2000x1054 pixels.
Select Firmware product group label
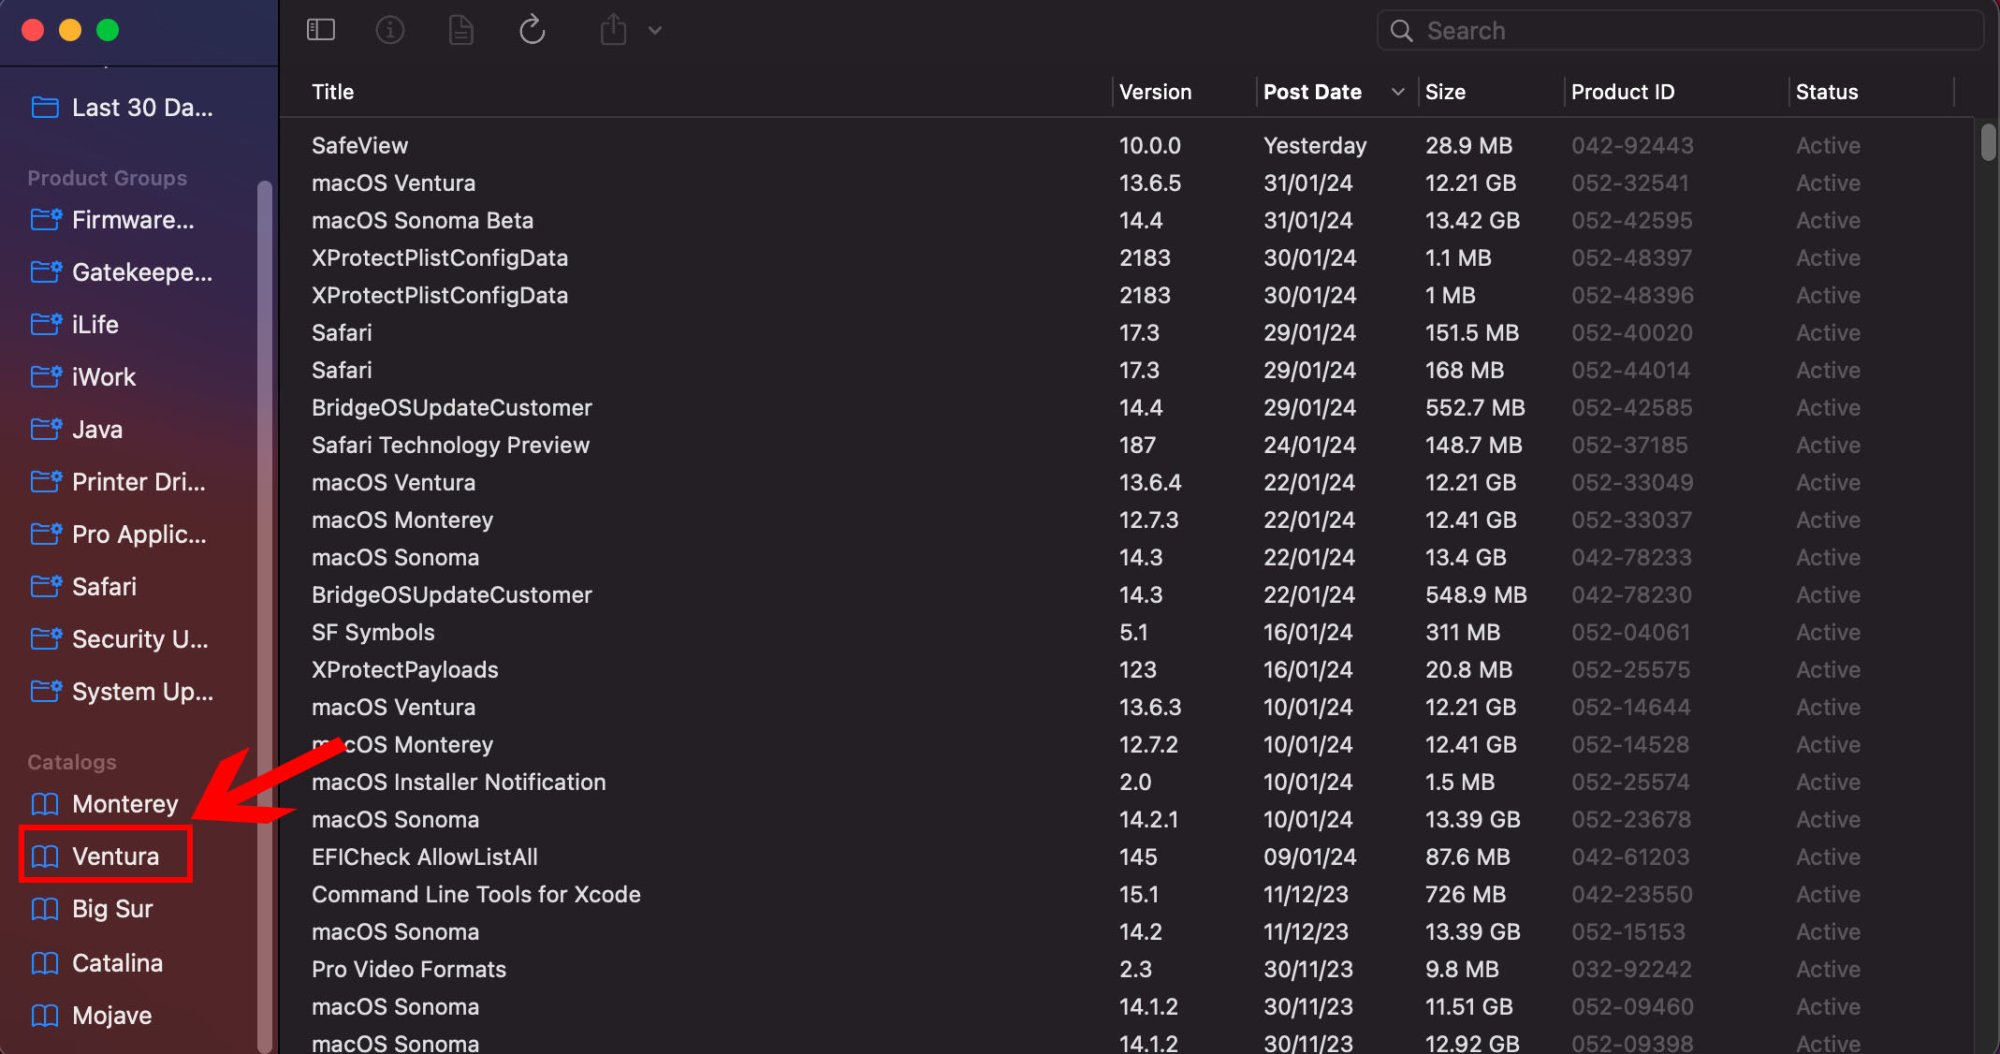[x=133, y=219]
